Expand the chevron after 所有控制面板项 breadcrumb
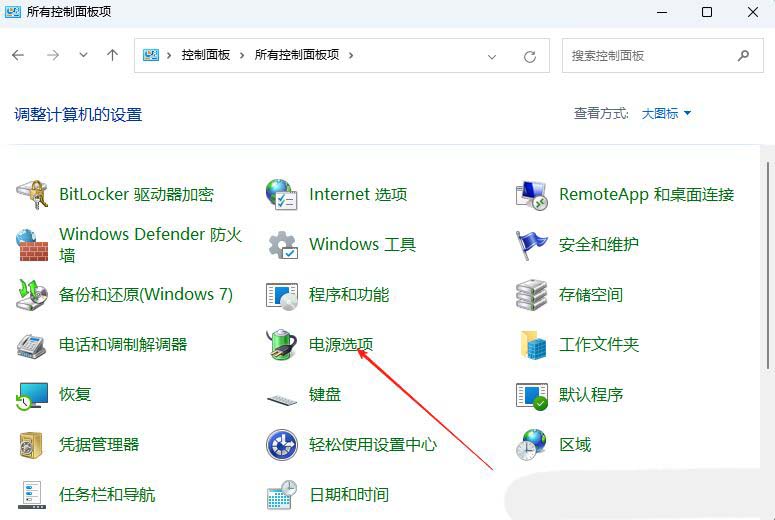The height and width of the screenshot is (520, 775). point(350,55)
